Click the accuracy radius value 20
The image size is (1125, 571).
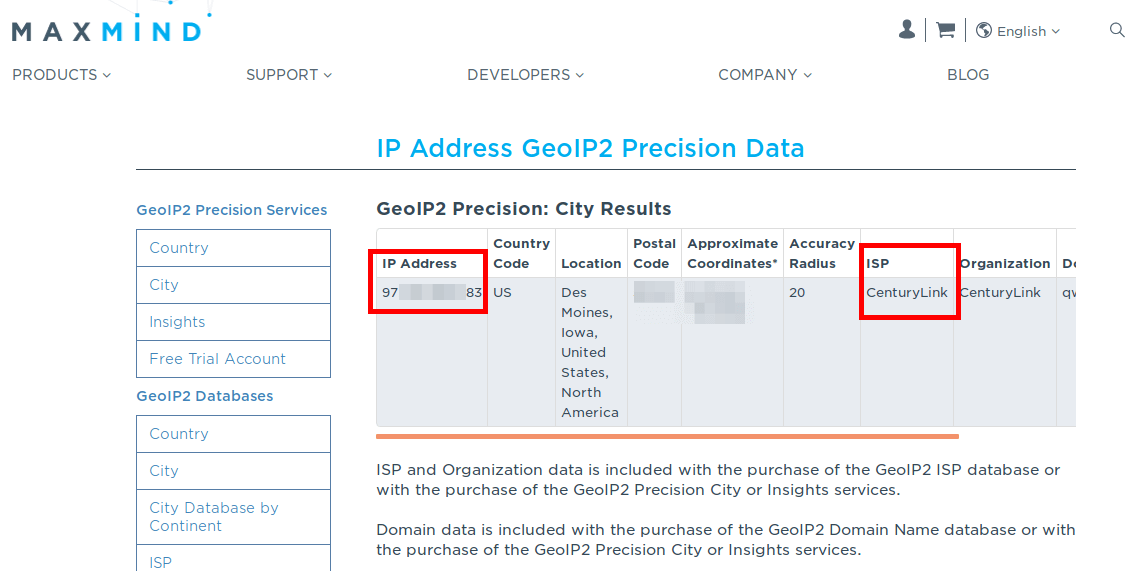coord(797,293)
